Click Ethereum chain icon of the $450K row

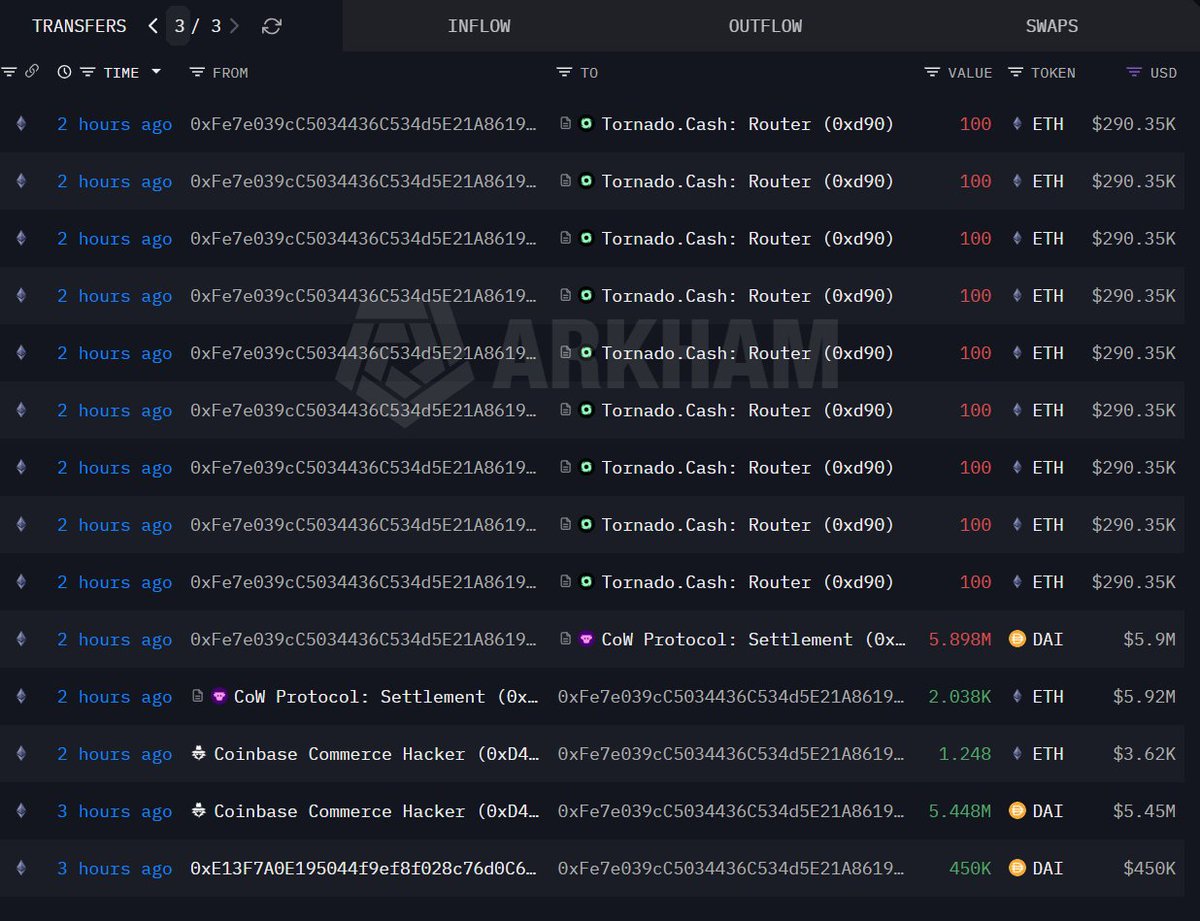pyautogui.click(x=21, y=868)
